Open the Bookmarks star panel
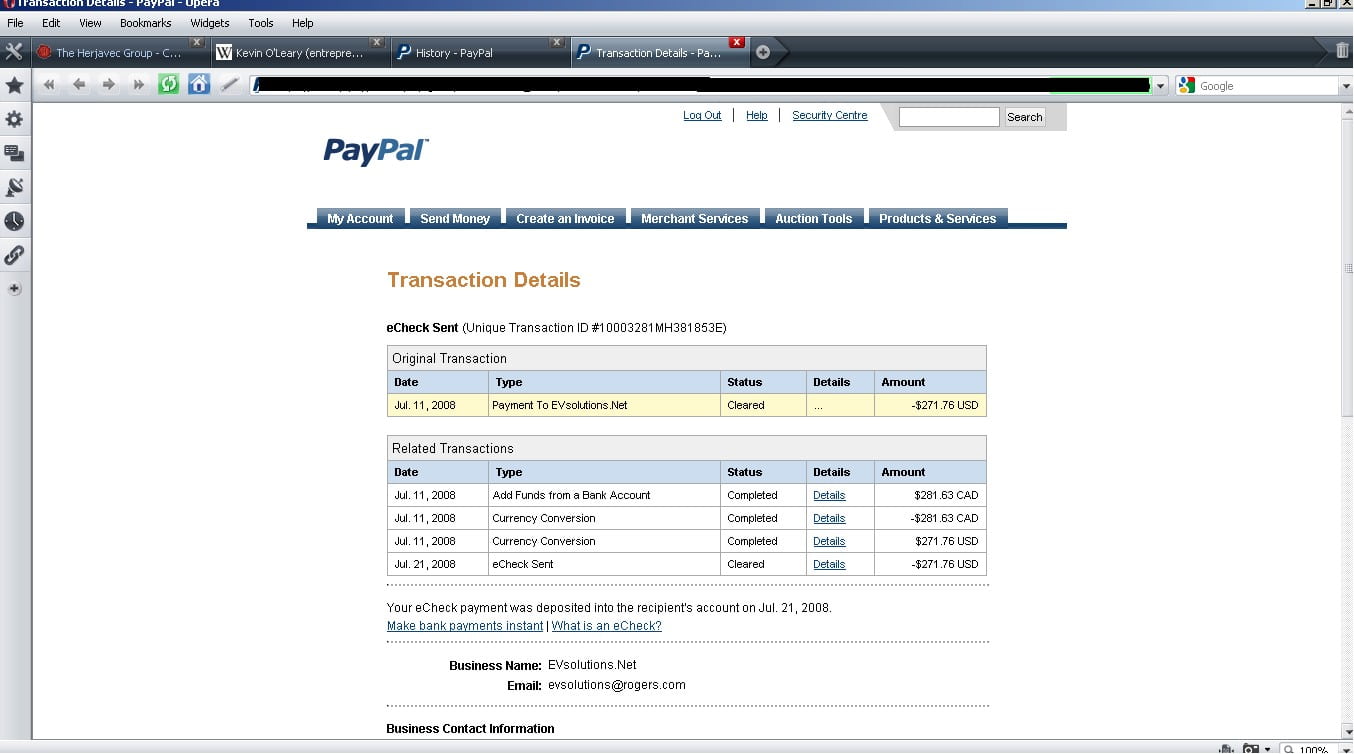 [x=14, y=86]
